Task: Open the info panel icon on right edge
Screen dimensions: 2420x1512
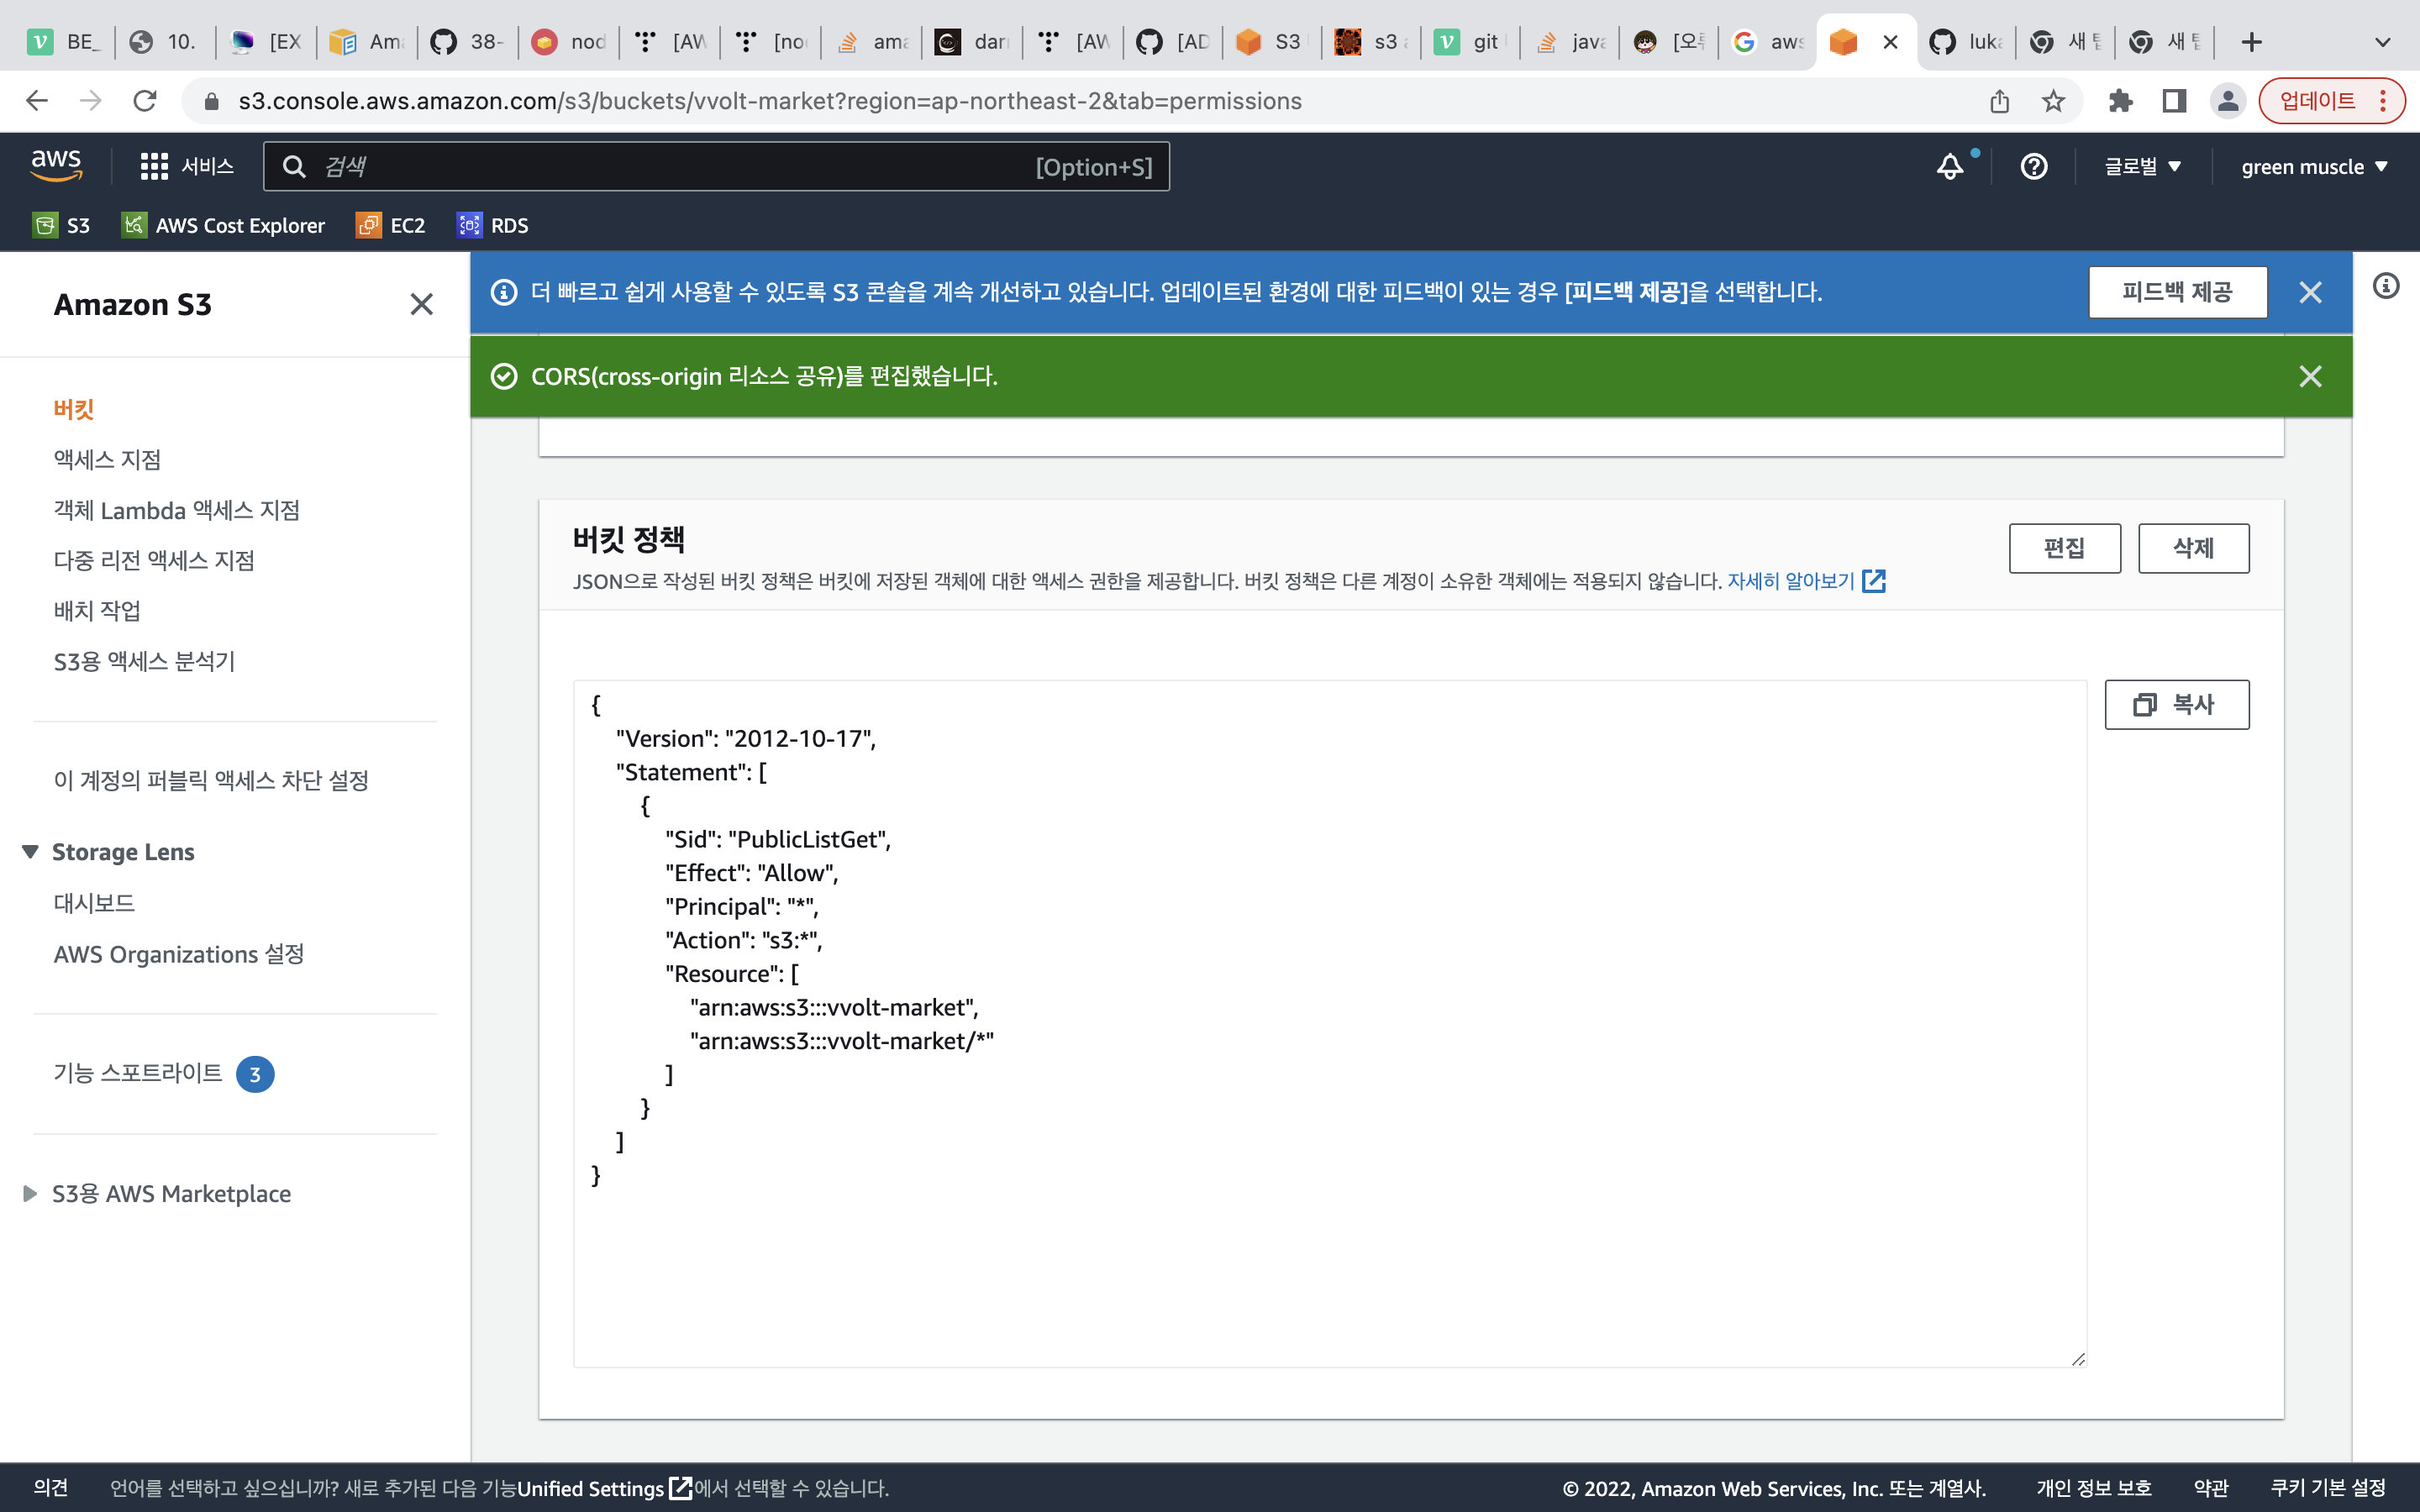Action: [2386, 286]
